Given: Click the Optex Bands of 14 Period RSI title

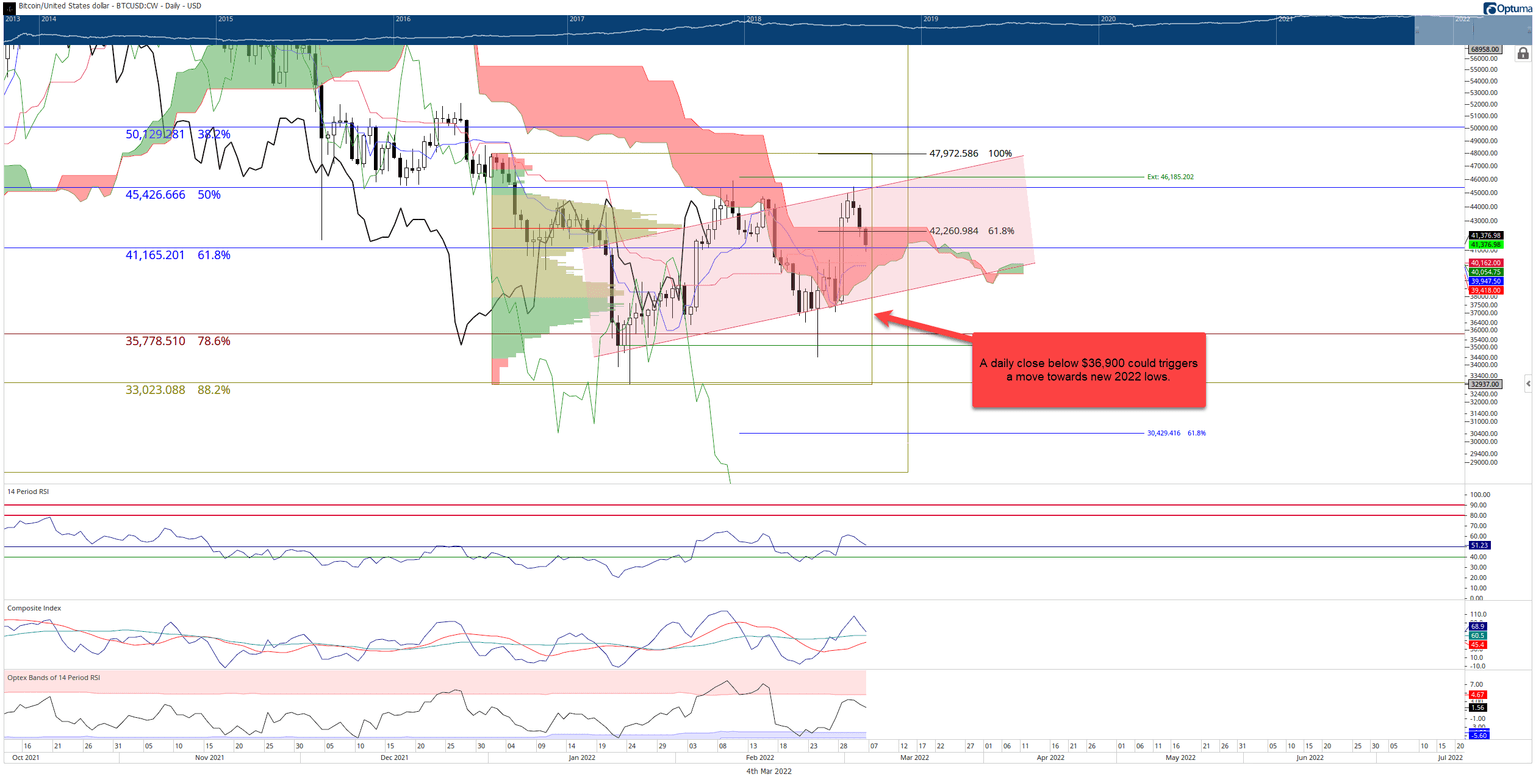Looking at the screenshot, I should pyautogui.click(x=53, y=678).
